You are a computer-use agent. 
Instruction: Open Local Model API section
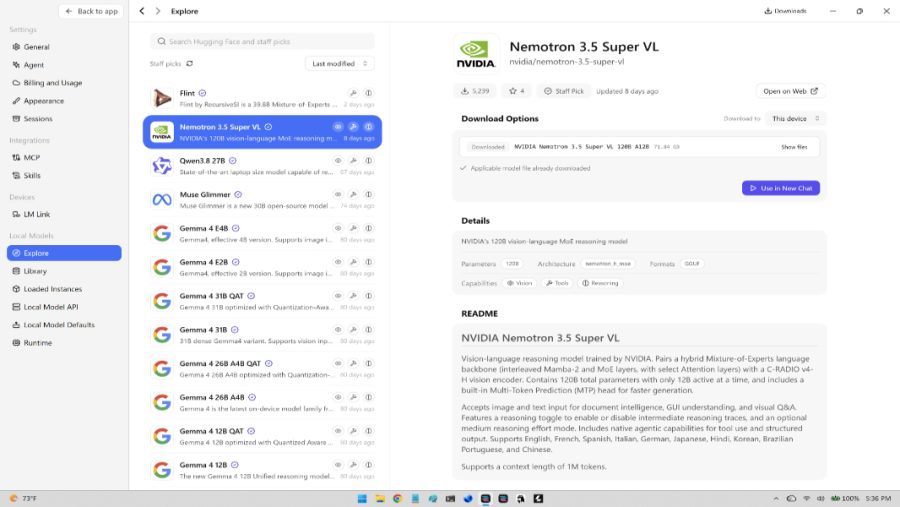pos(51,307)
